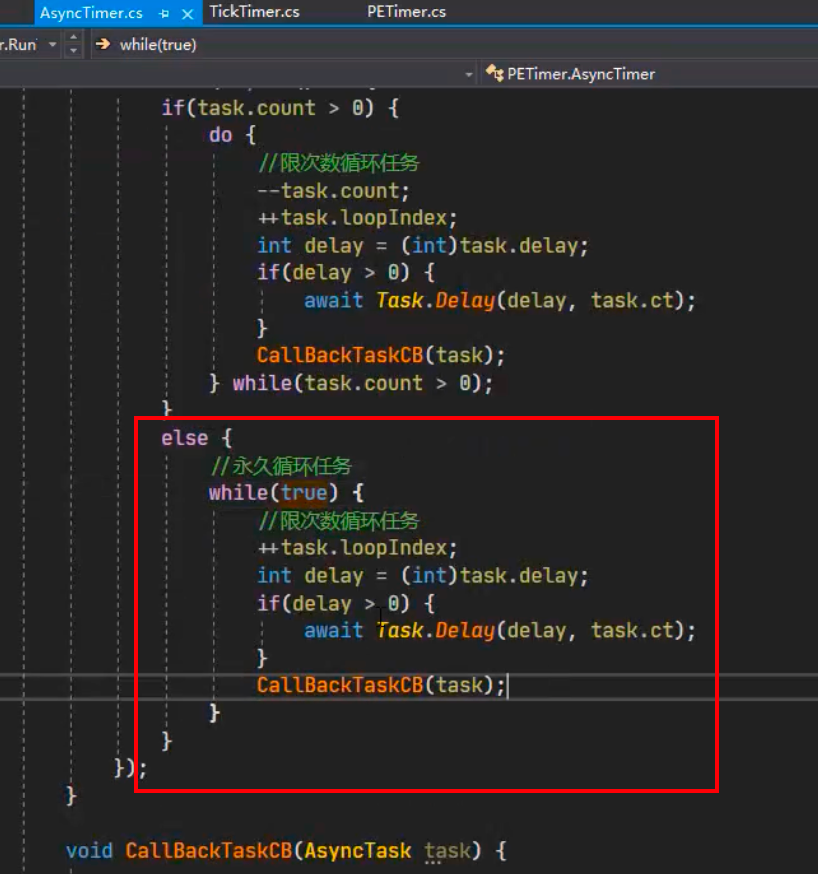Screen dimensions: 818x874
Task: Open dropdown arrow left of PETimer.AsyncTimer
Action: 469,74
